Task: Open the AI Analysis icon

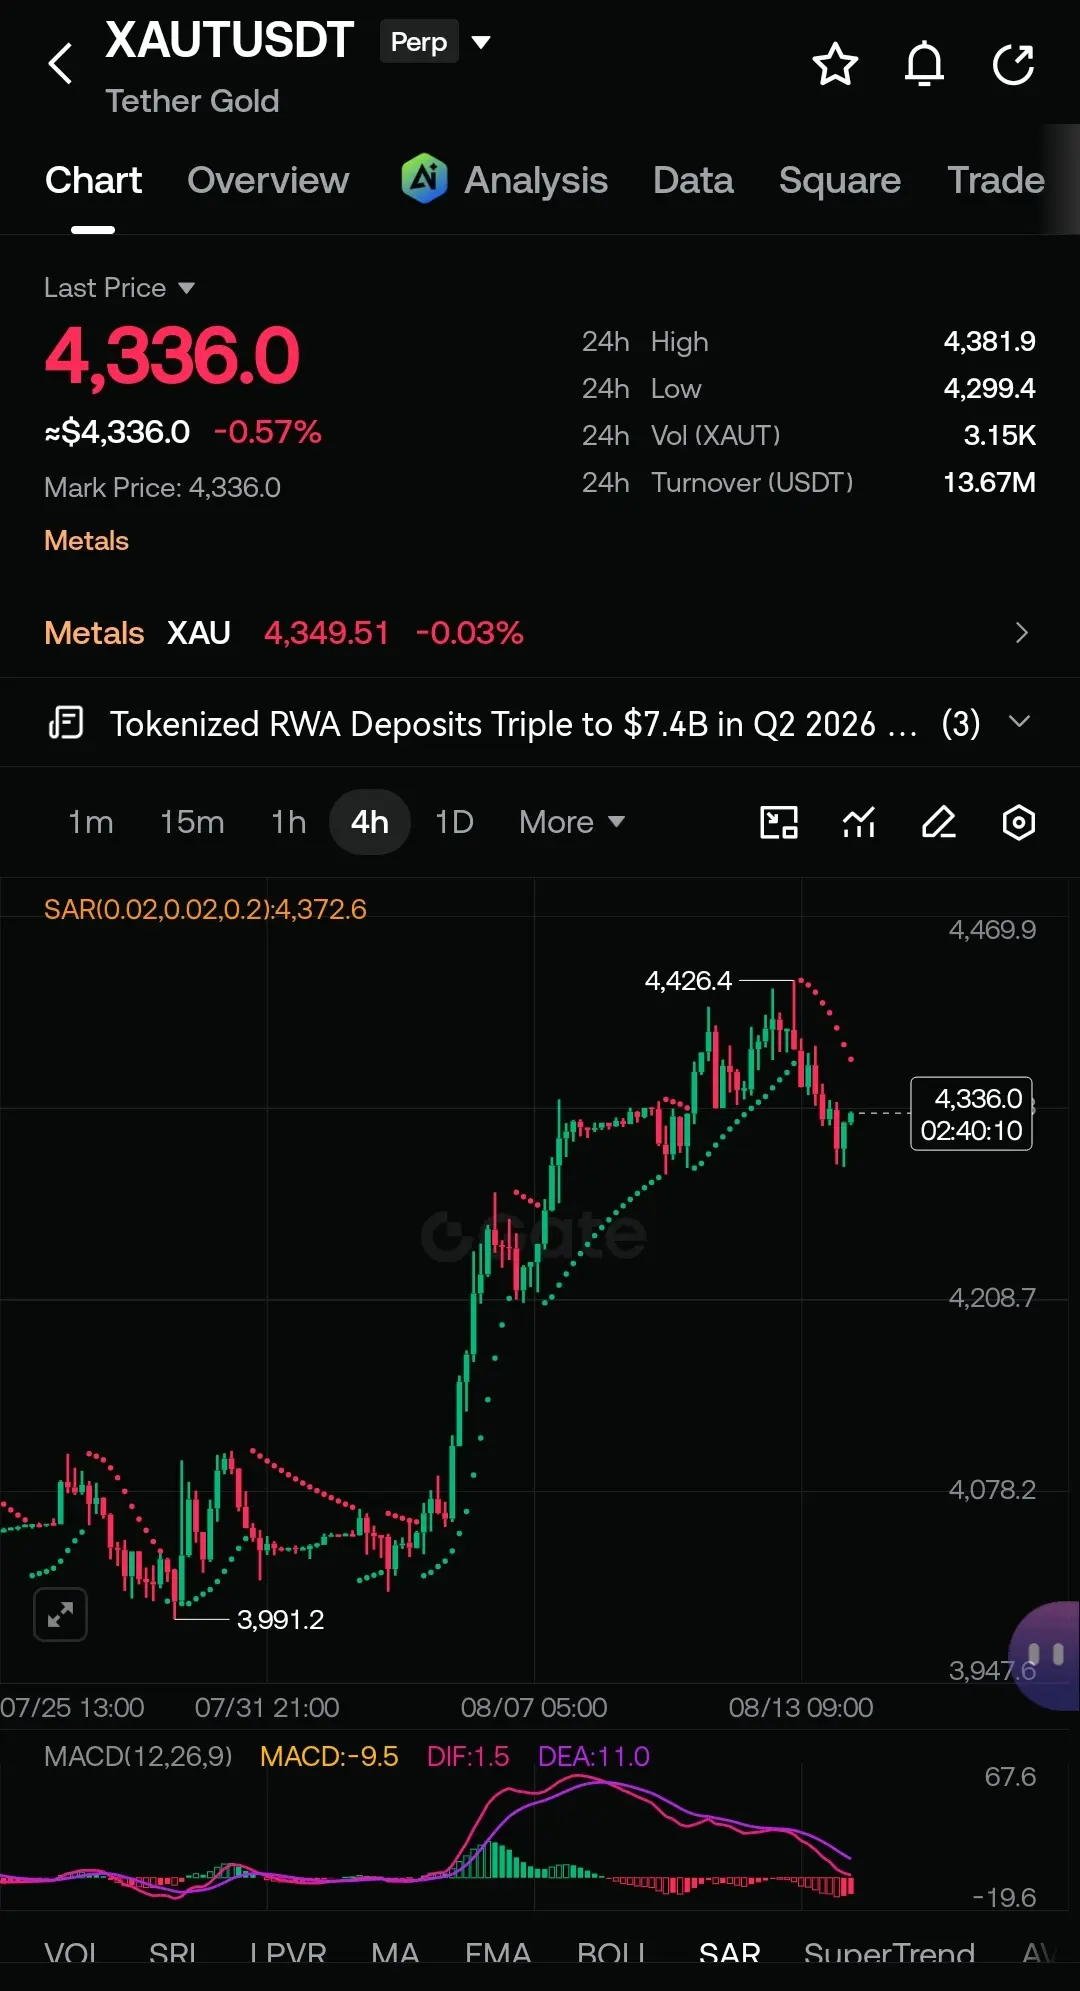Action: click(x=424, y=179)
